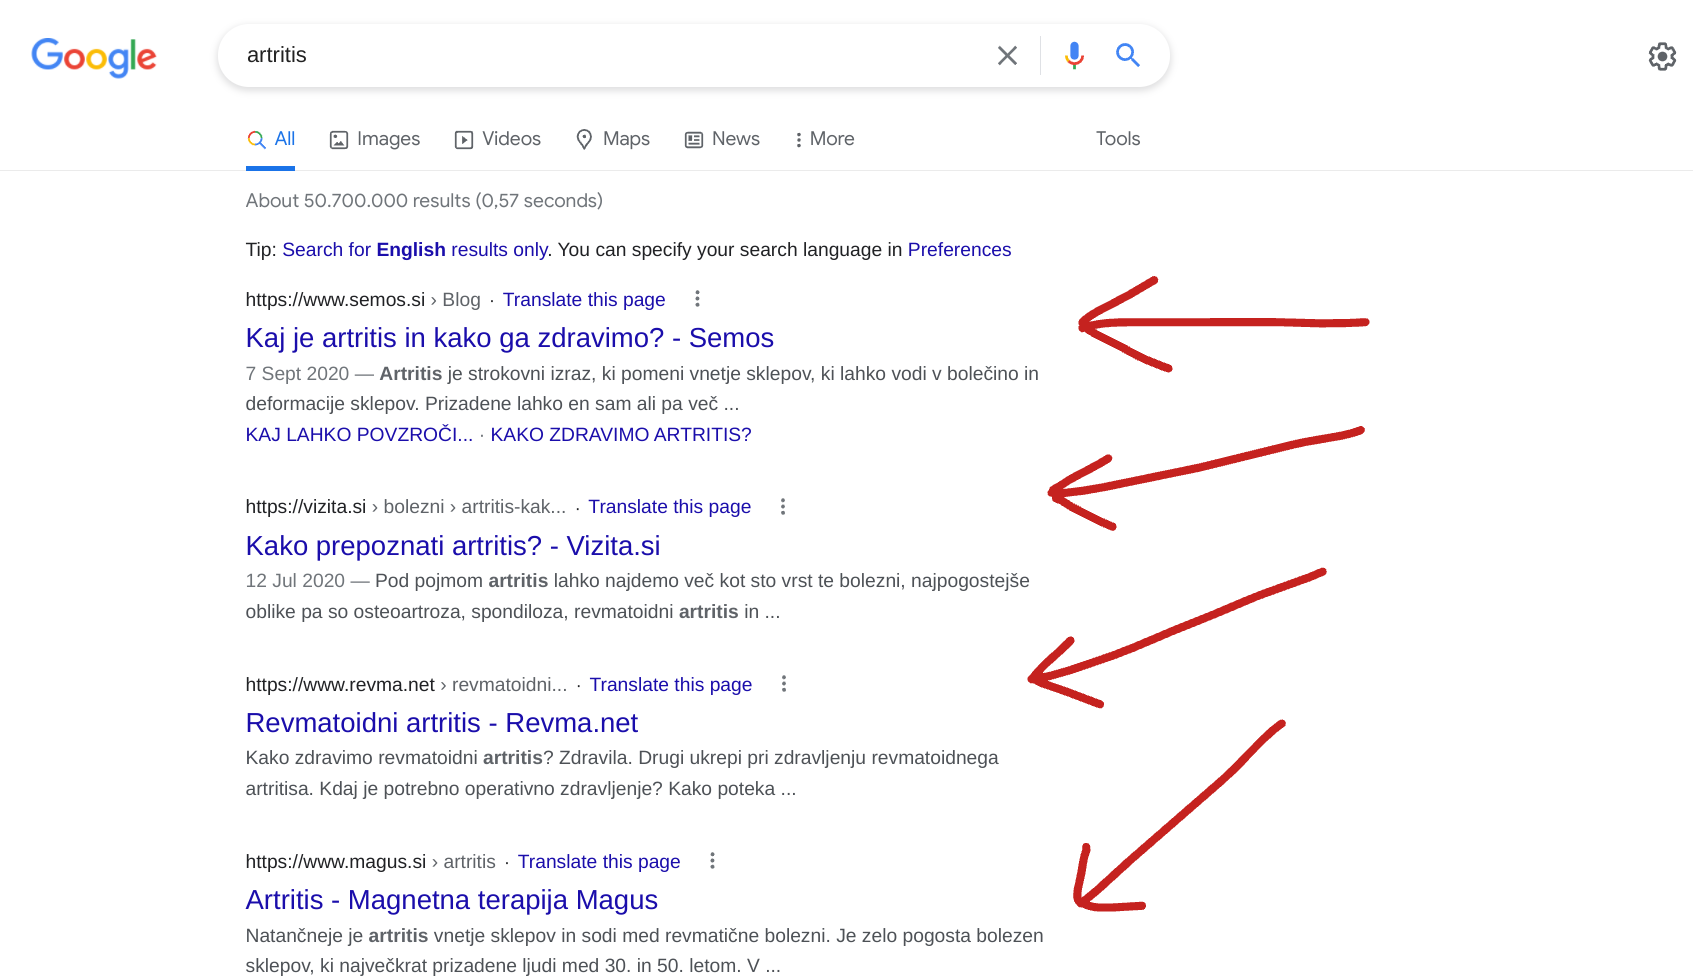The height and width of the screenshot is (976, 1693).
Task: Open options menu for magus.si result
Action: pos(712,861)
